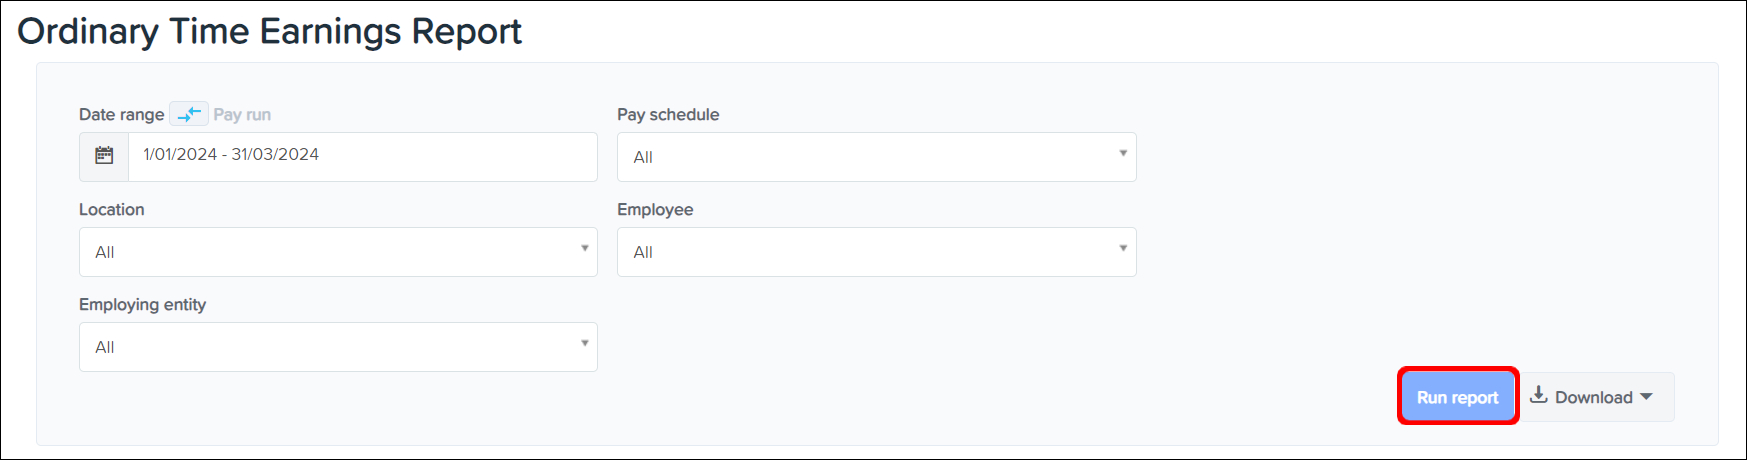Click the Employee dropdown arrow
The width and height of the screenshot is (1747, 460).
1123,249
